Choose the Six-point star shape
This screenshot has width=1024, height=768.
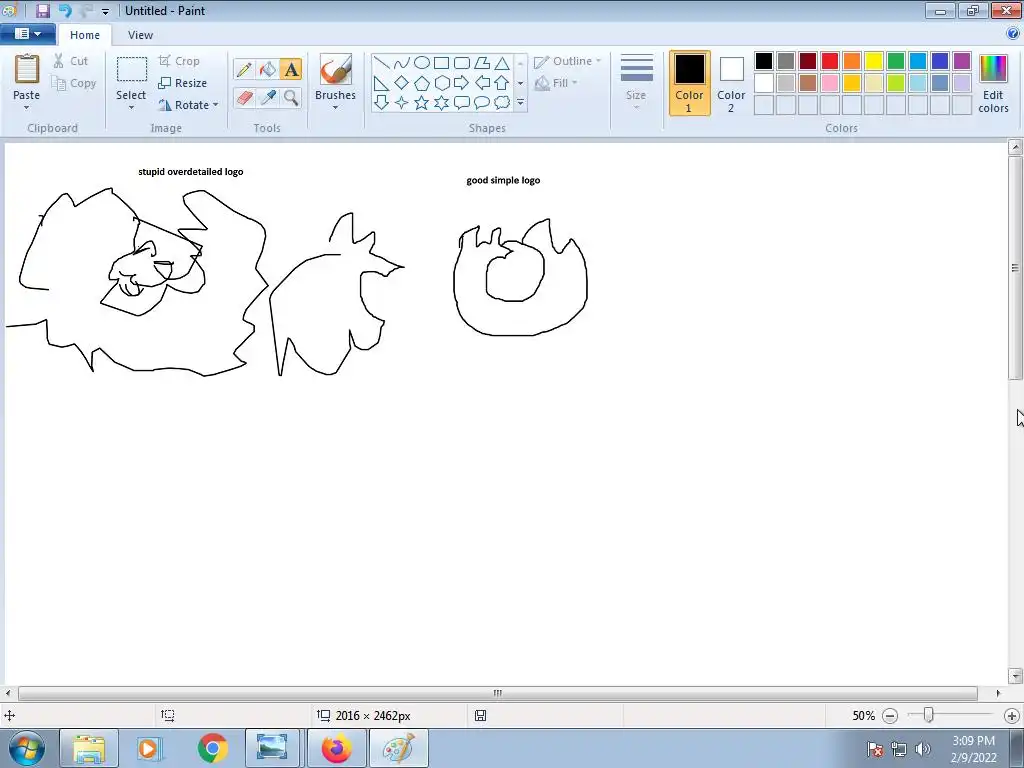(441, 103)
